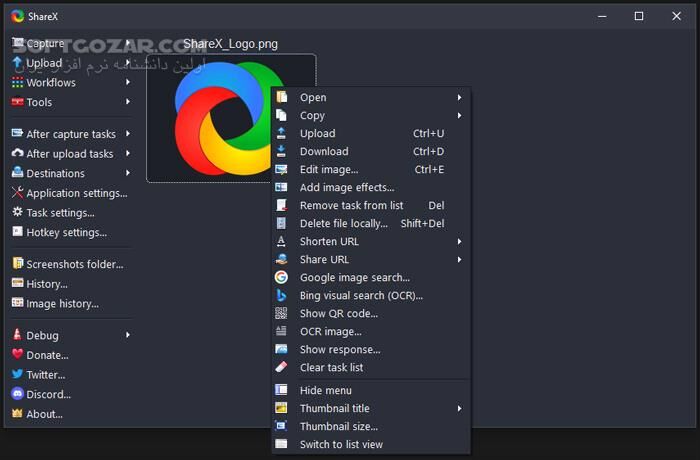Viewport: 700px width, 460px height.
Task: Select the ShareX_Logo.png thumbnail
Action: click(231, 117)
